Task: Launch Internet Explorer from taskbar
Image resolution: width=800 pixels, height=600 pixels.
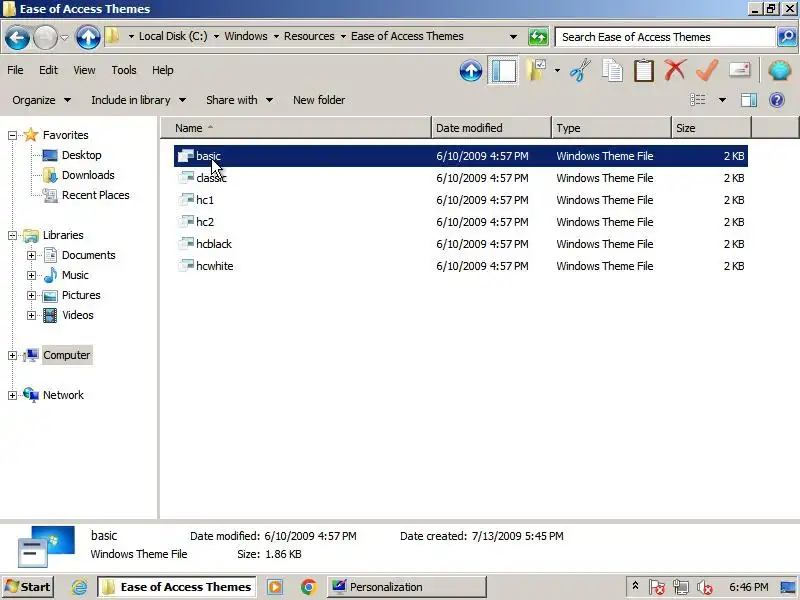Action: pos(79,587)
